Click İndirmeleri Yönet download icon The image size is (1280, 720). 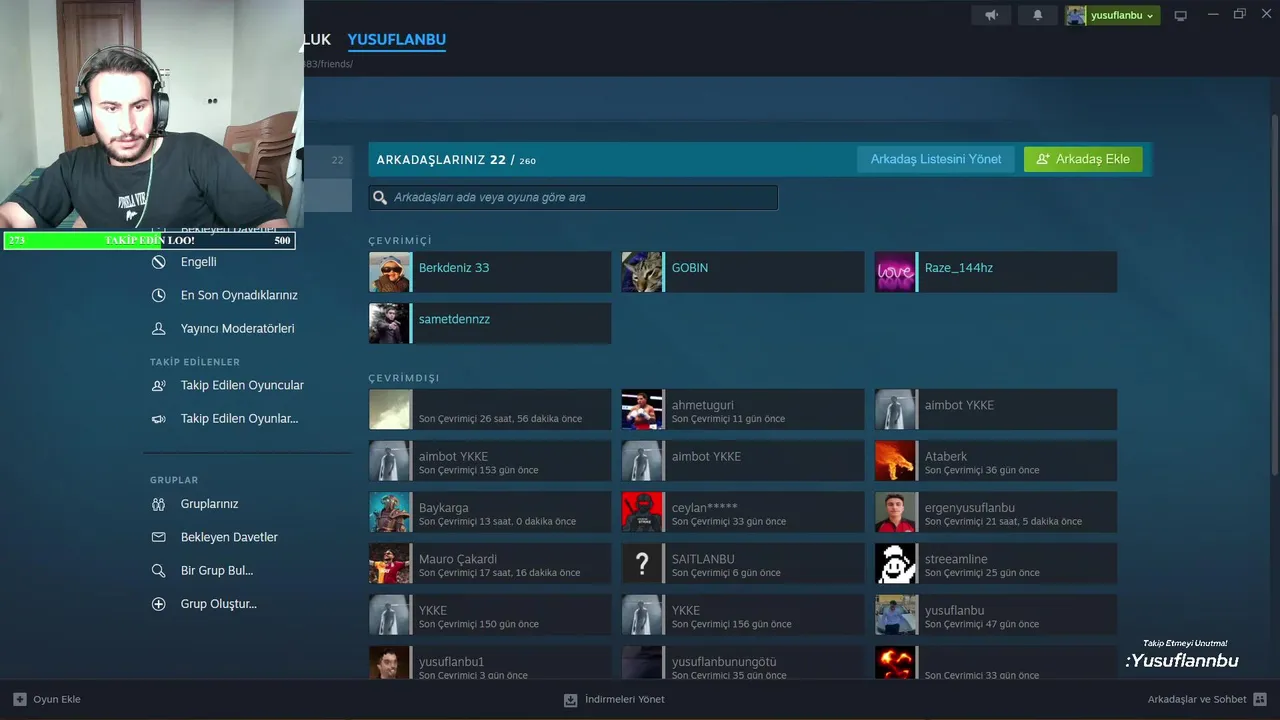pos(571,699)
